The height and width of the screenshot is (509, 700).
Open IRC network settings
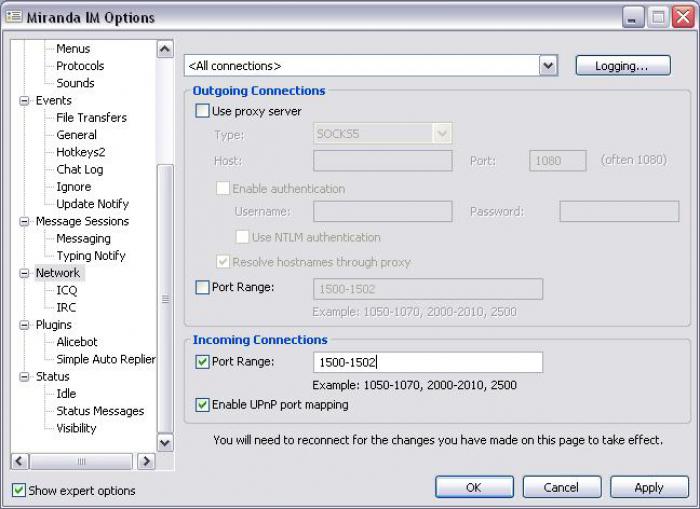pos(66,308)
